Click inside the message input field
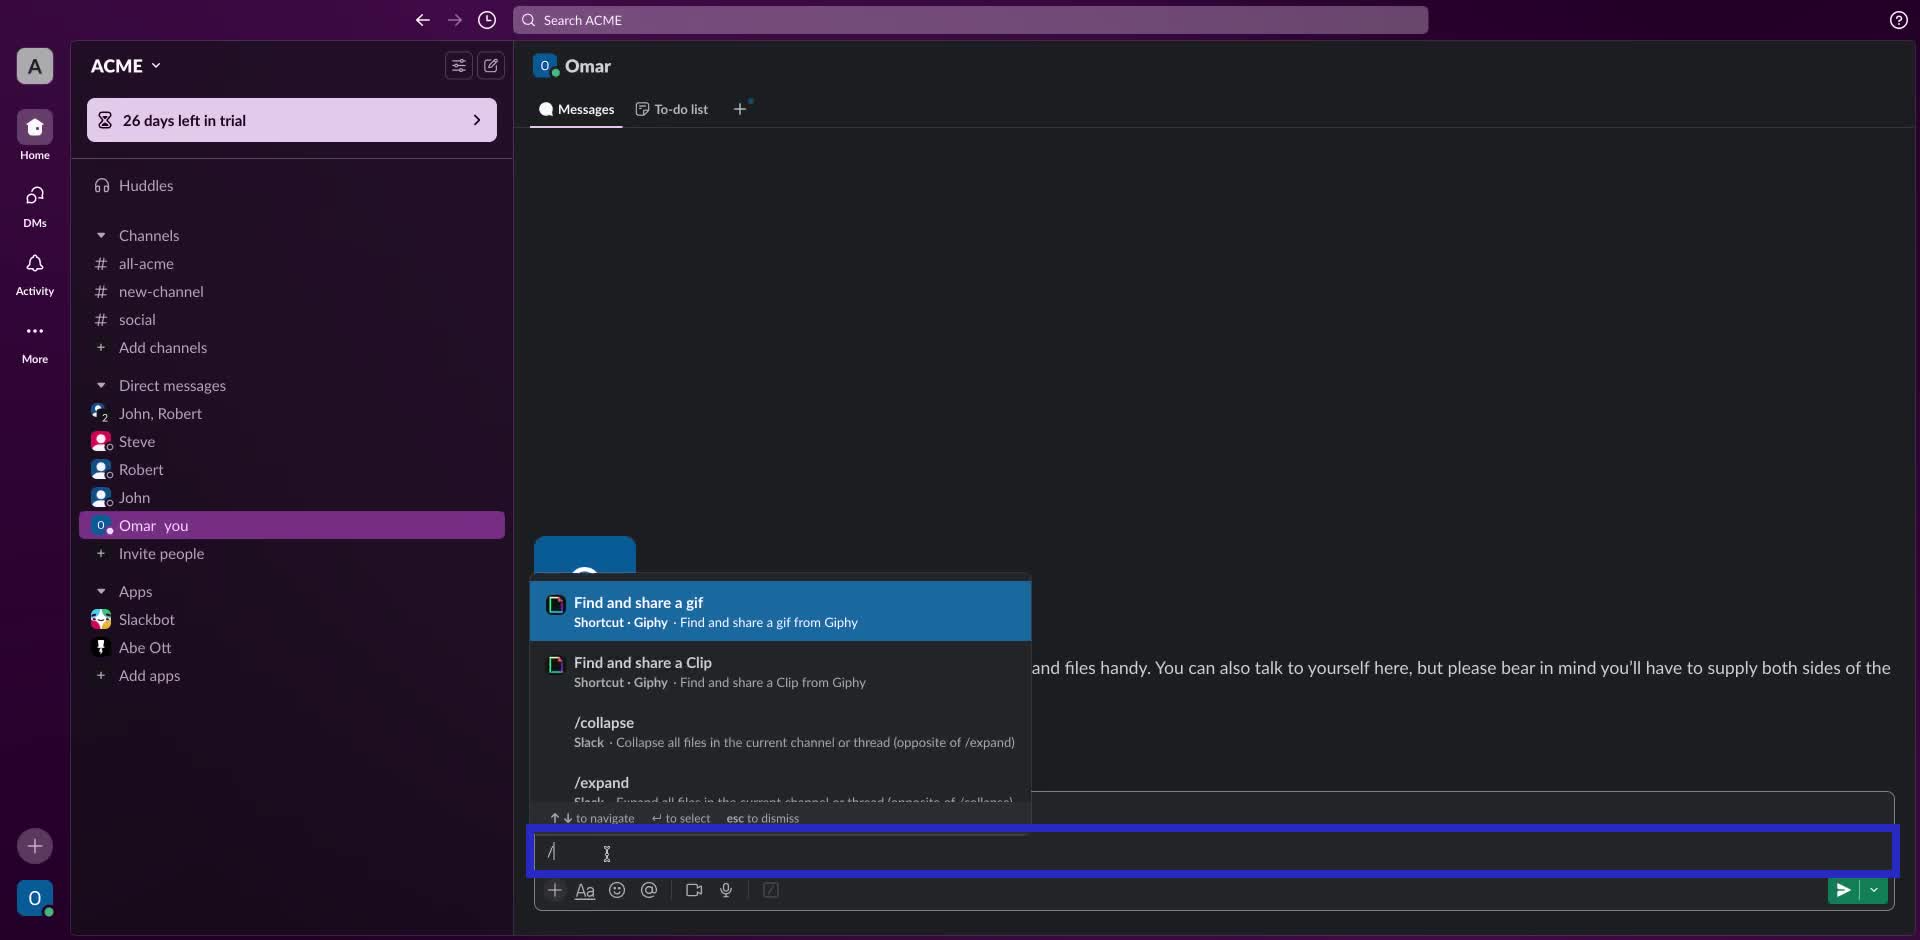The height and width of the screenshot is (940, 1920). (x=1000, y=852)
